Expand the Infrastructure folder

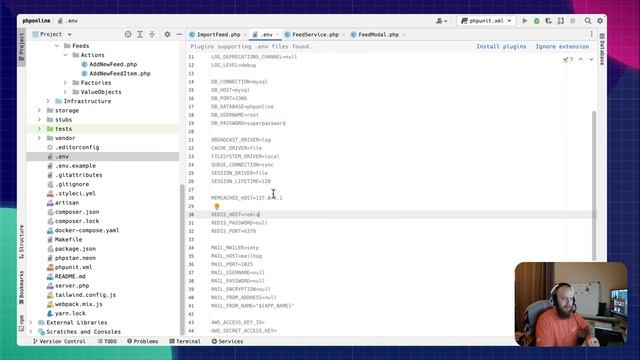tap(48, 101)
